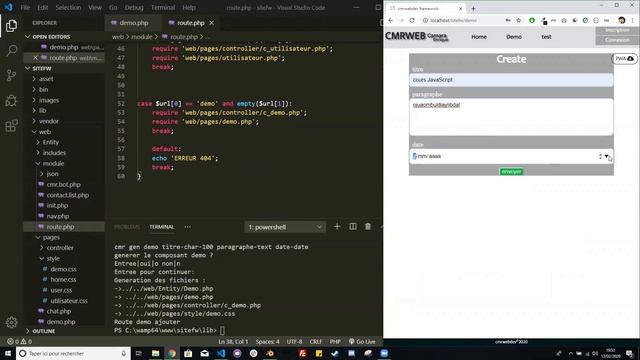
Task: Open the browser profile avatar
Action: coord(622,20)
